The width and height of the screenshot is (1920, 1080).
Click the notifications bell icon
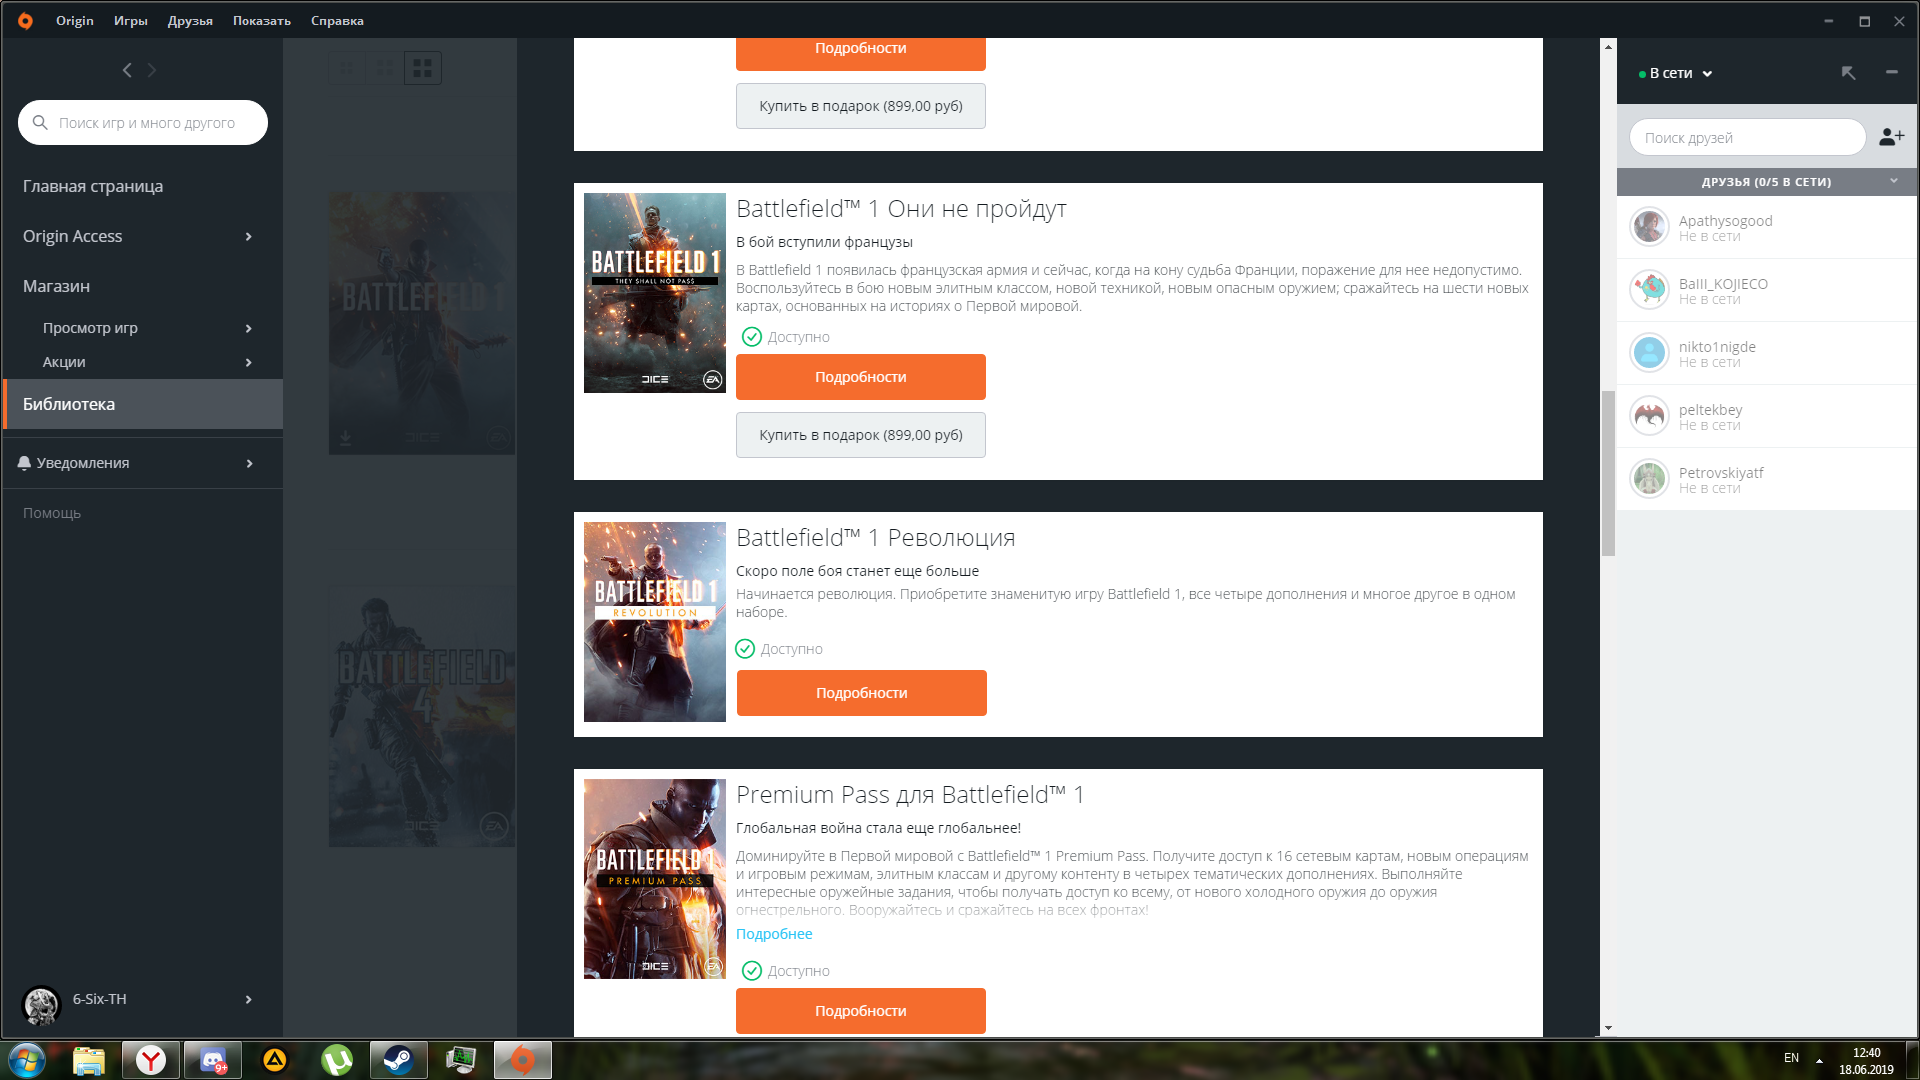[x=24, y=463]
